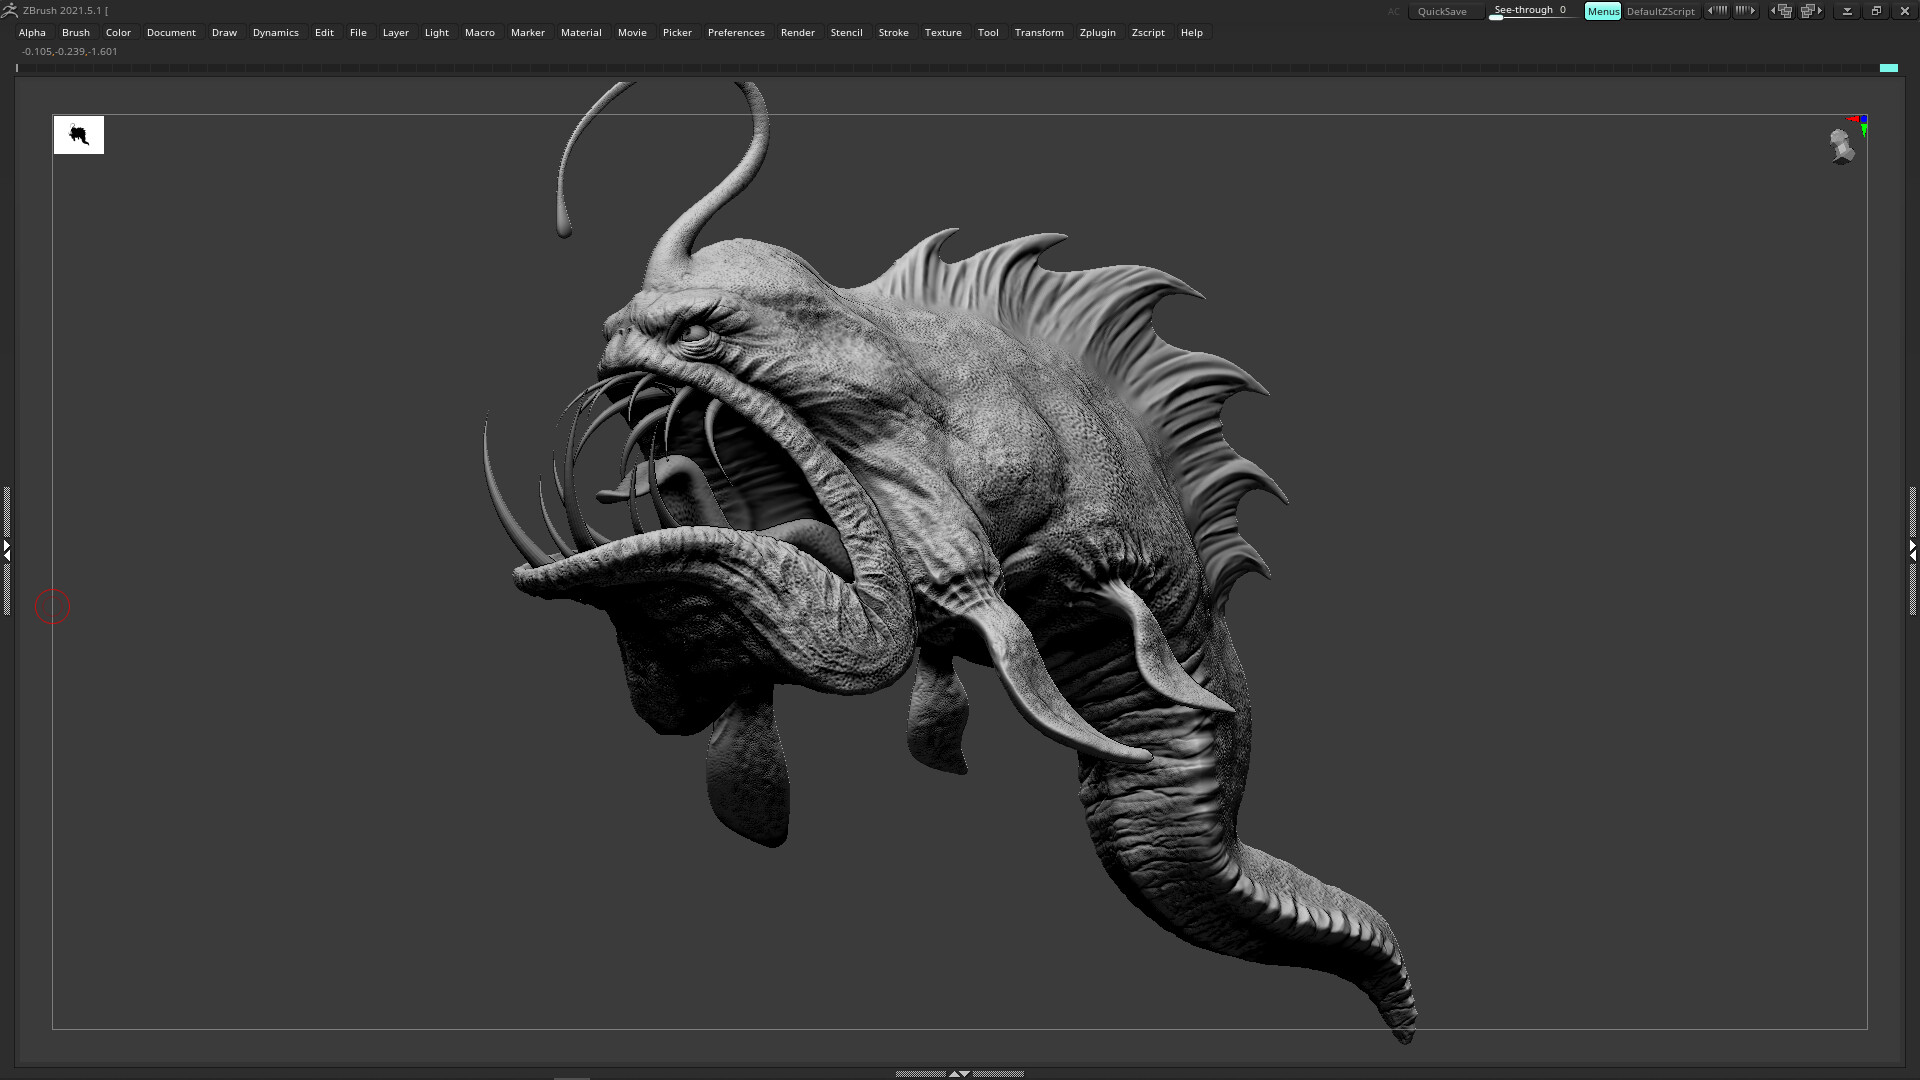
Task: Click the scroll-interface-left stripes icon
Action: [x=1717, y=11]
